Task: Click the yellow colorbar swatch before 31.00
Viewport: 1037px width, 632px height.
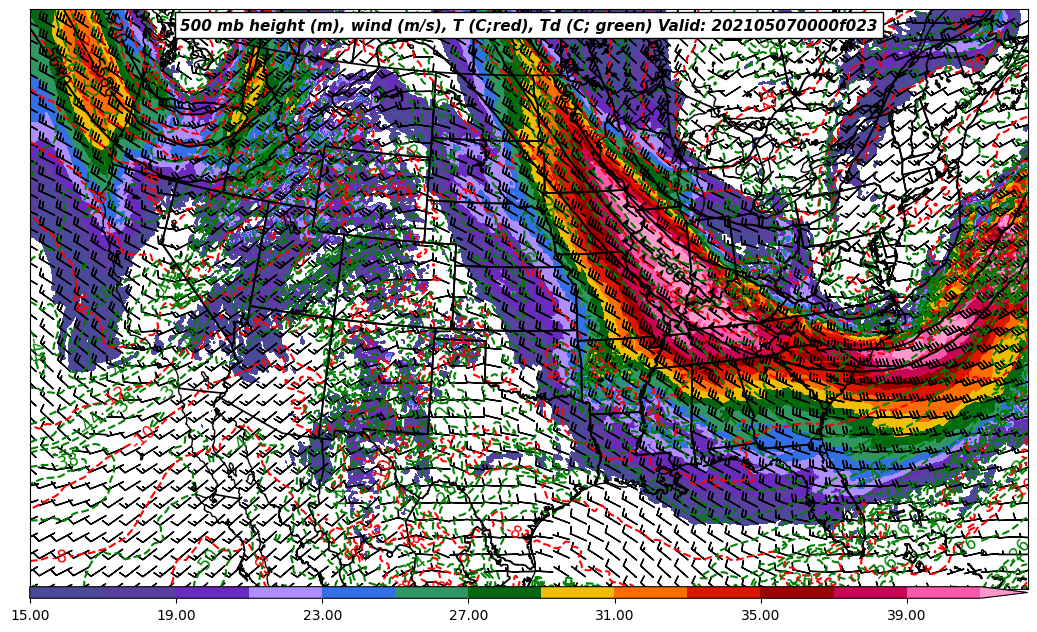Action: click(577, 593)
